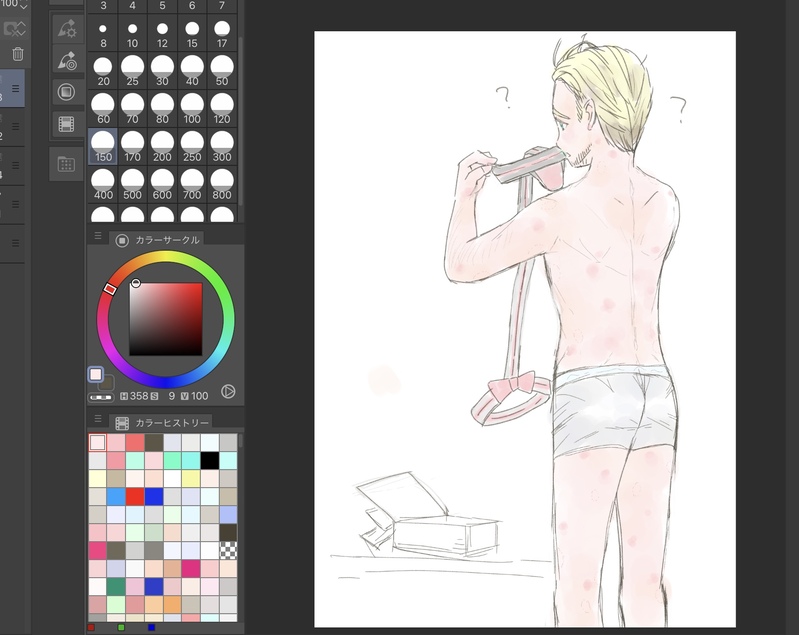This screenshot has width=799, height=635.
Task: Adjust the opacity stepper arrows beside 100
Action: tap(23, 4)
